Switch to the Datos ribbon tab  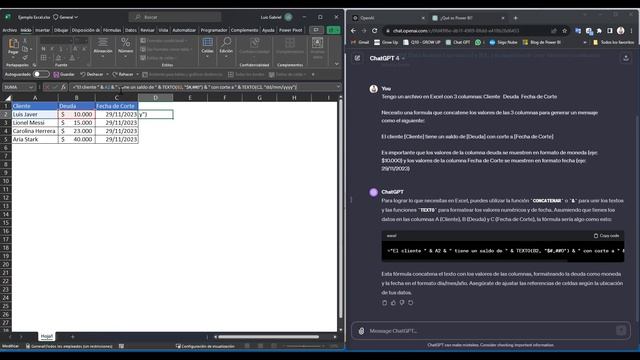[x=131, y=30]
